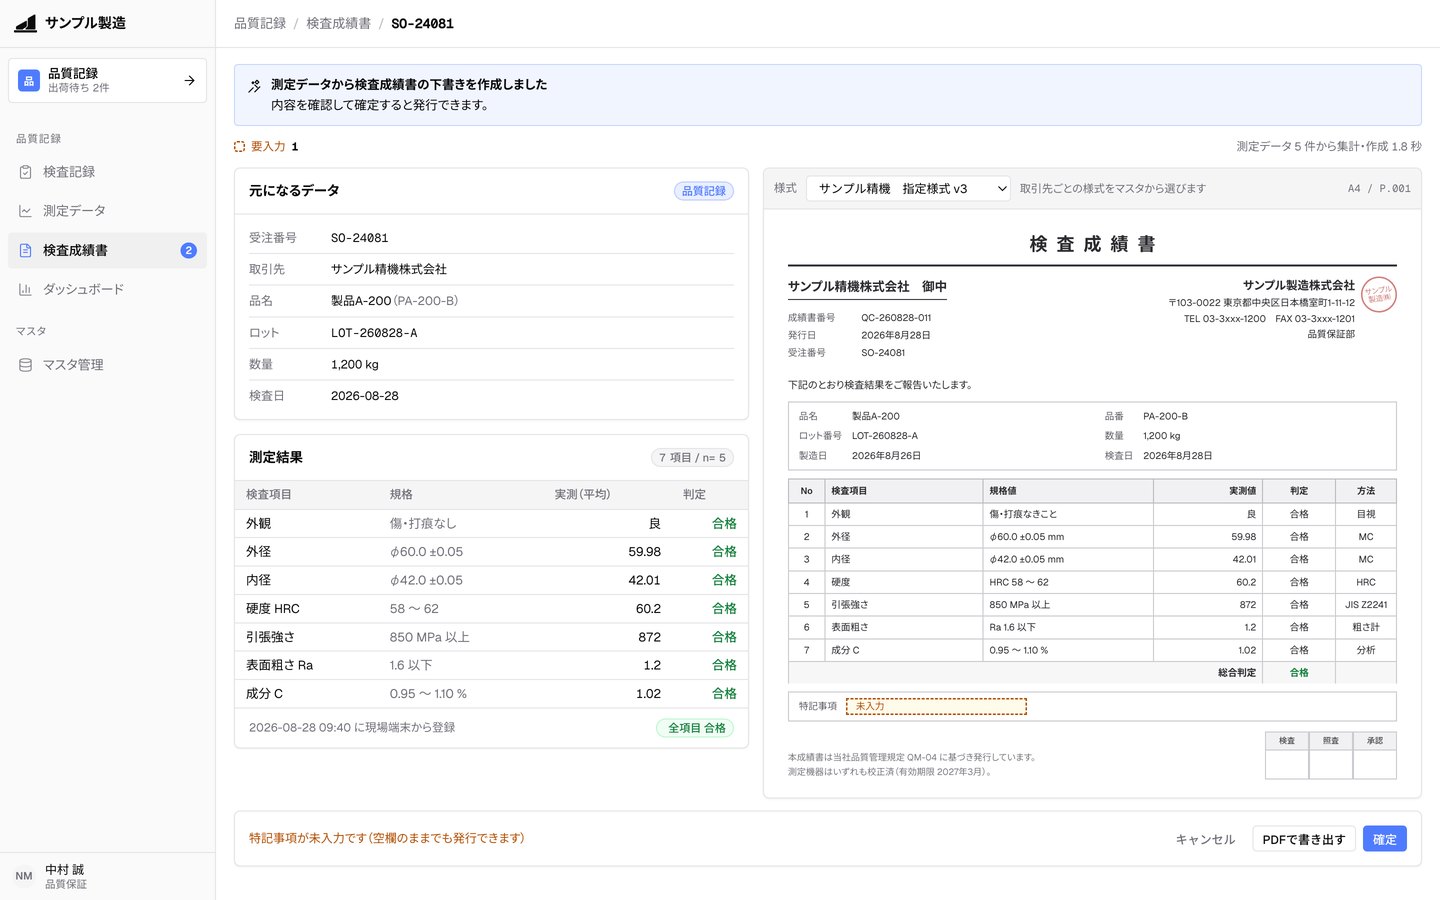Open マスタ管理 in the sidebar
Screen dimensions: 1440x900
108,365
